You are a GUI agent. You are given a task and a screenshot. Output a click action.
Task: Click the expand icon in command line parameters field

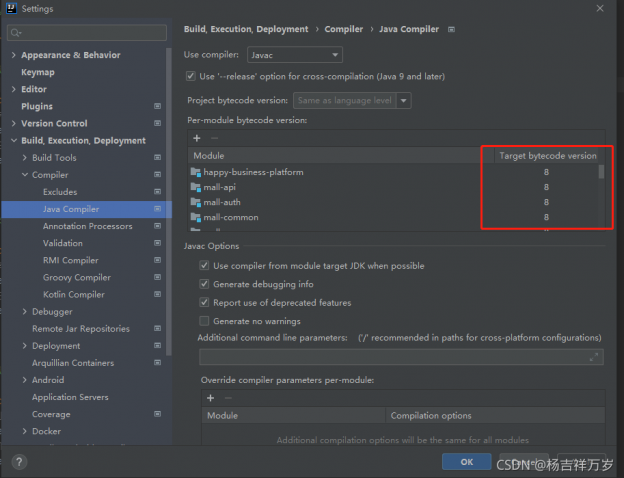(594, 356)
